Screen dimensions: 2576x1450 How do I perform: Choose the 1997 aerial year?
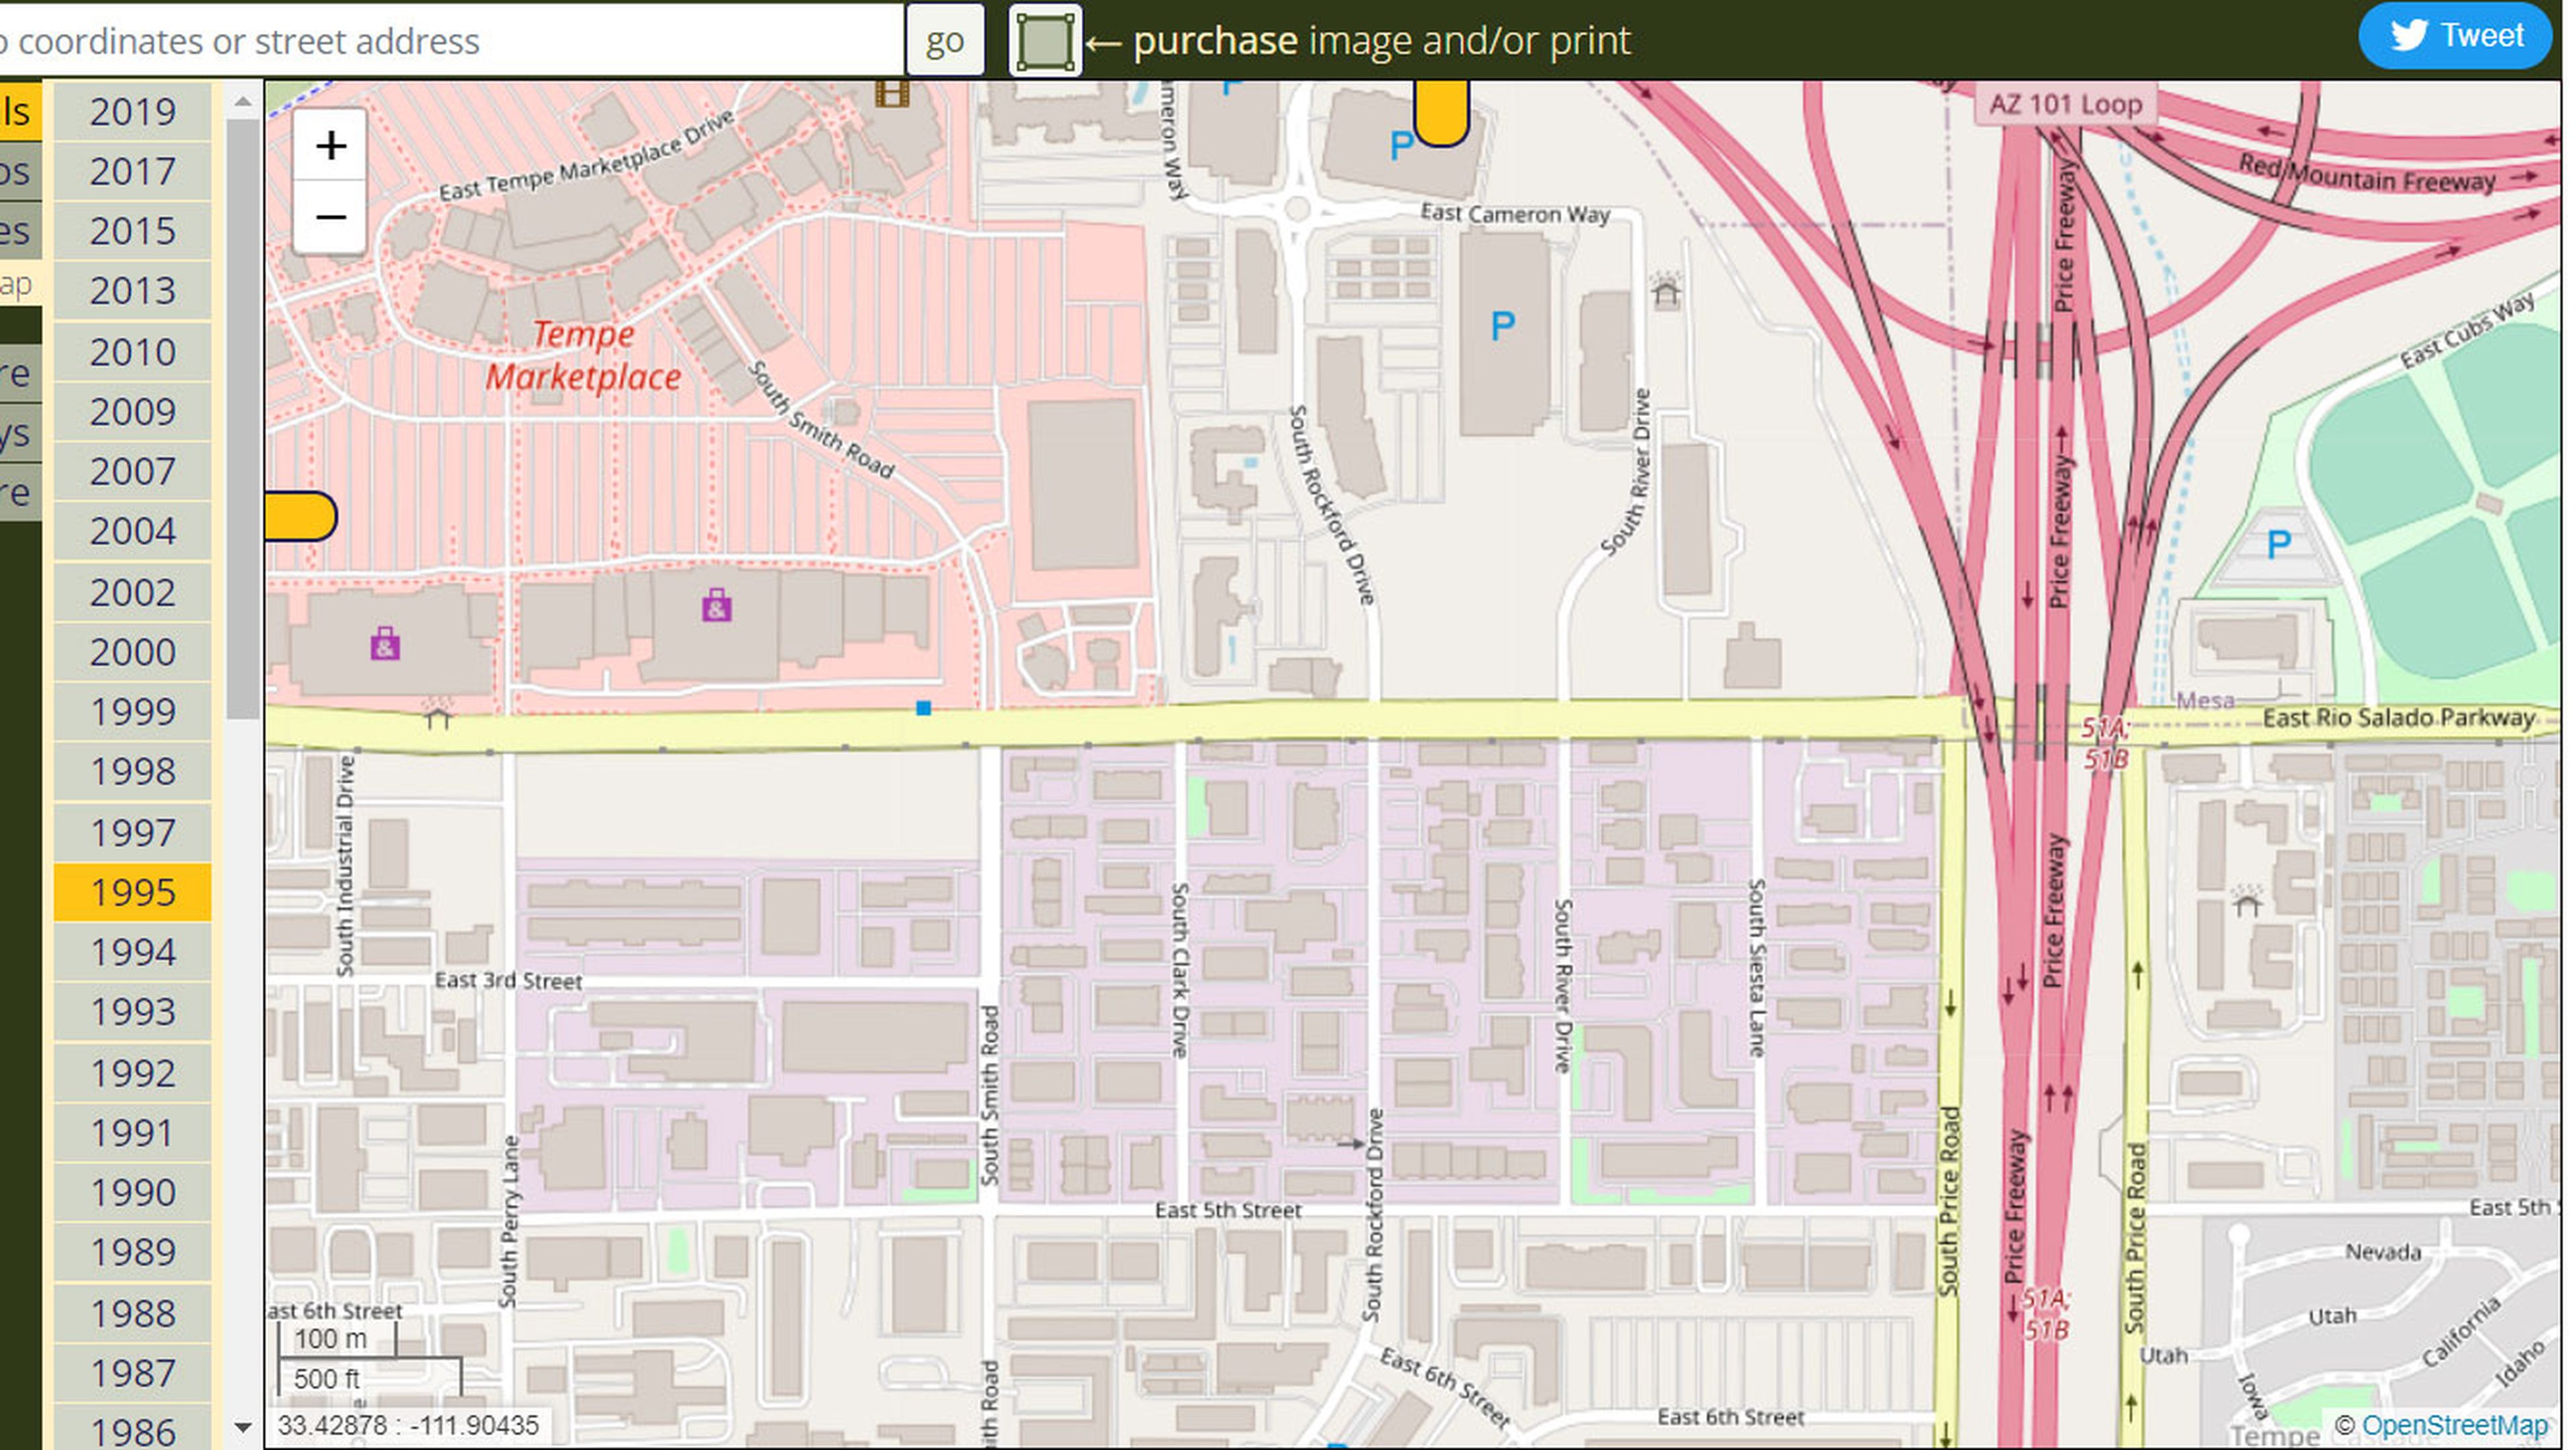(132, 832)
